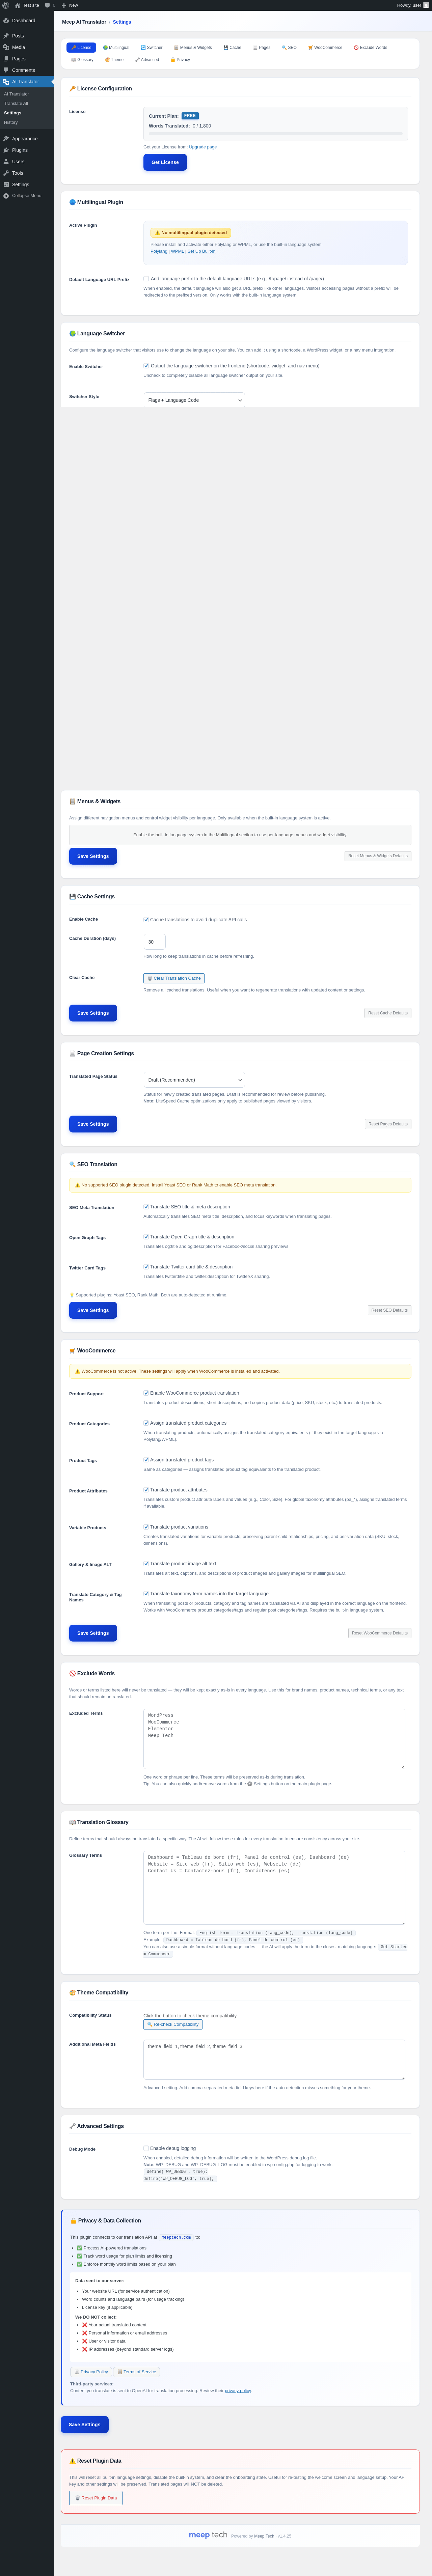Open Dashboard from the sidebar icon
Viewport: 432px width, 2576px height.
6,20
